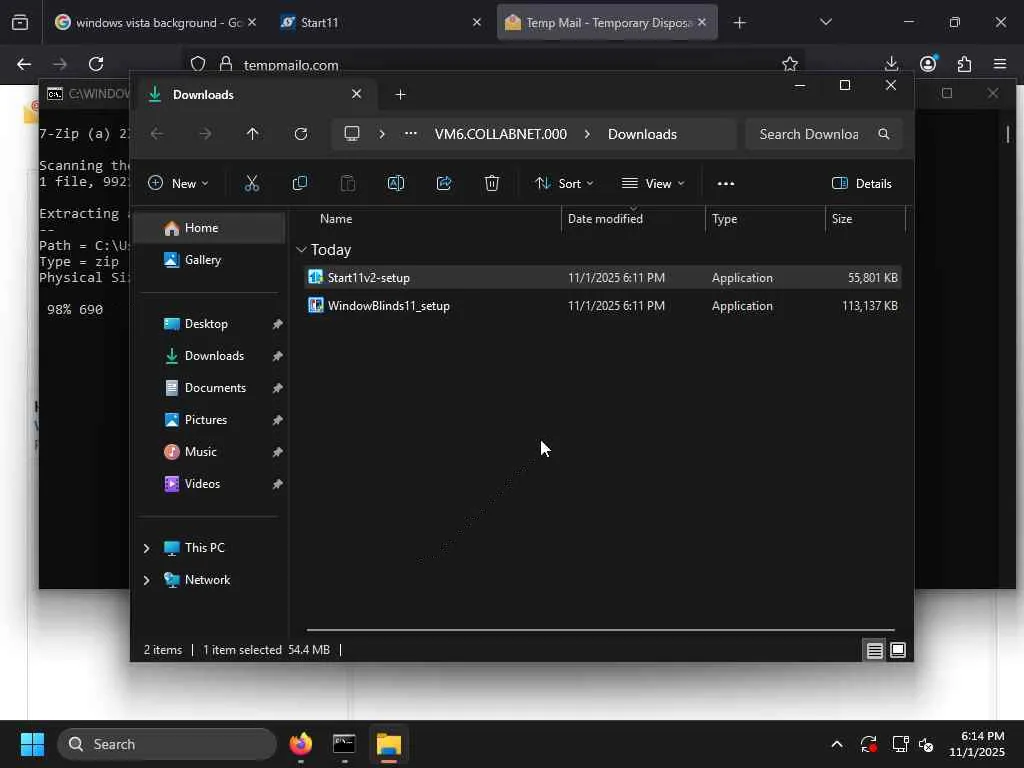Click the Explorer Forward navigation arrow
The height and width of the screenshot is (768, 1024).
click(x=205, y=134)
